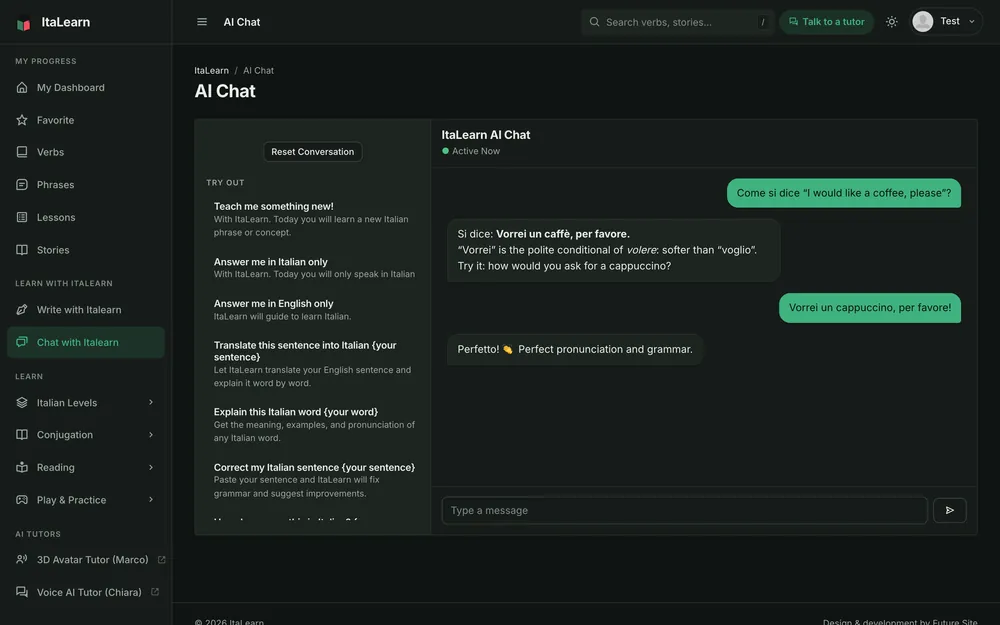Click ItaLearn AI Chat panel title
1000x625 pixels.
click(485, 135)
